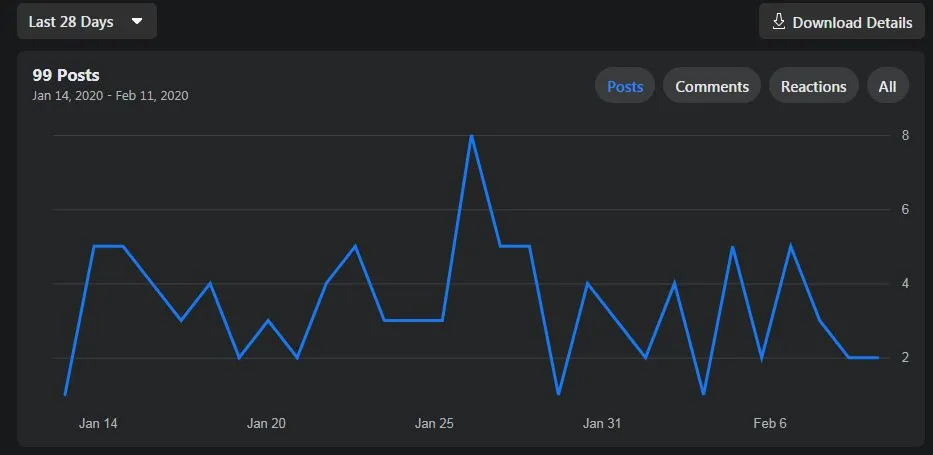Click the Download Details button
Image resolution: width=933 pixels, height=455 pixels.
(841, 22)
